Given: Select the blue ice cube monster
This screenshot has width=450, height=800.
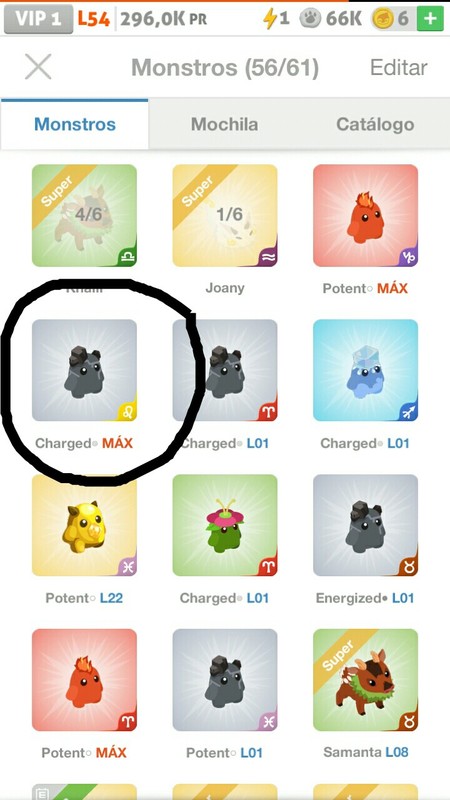Looking at the screenshot, I should tap(366, 370).
